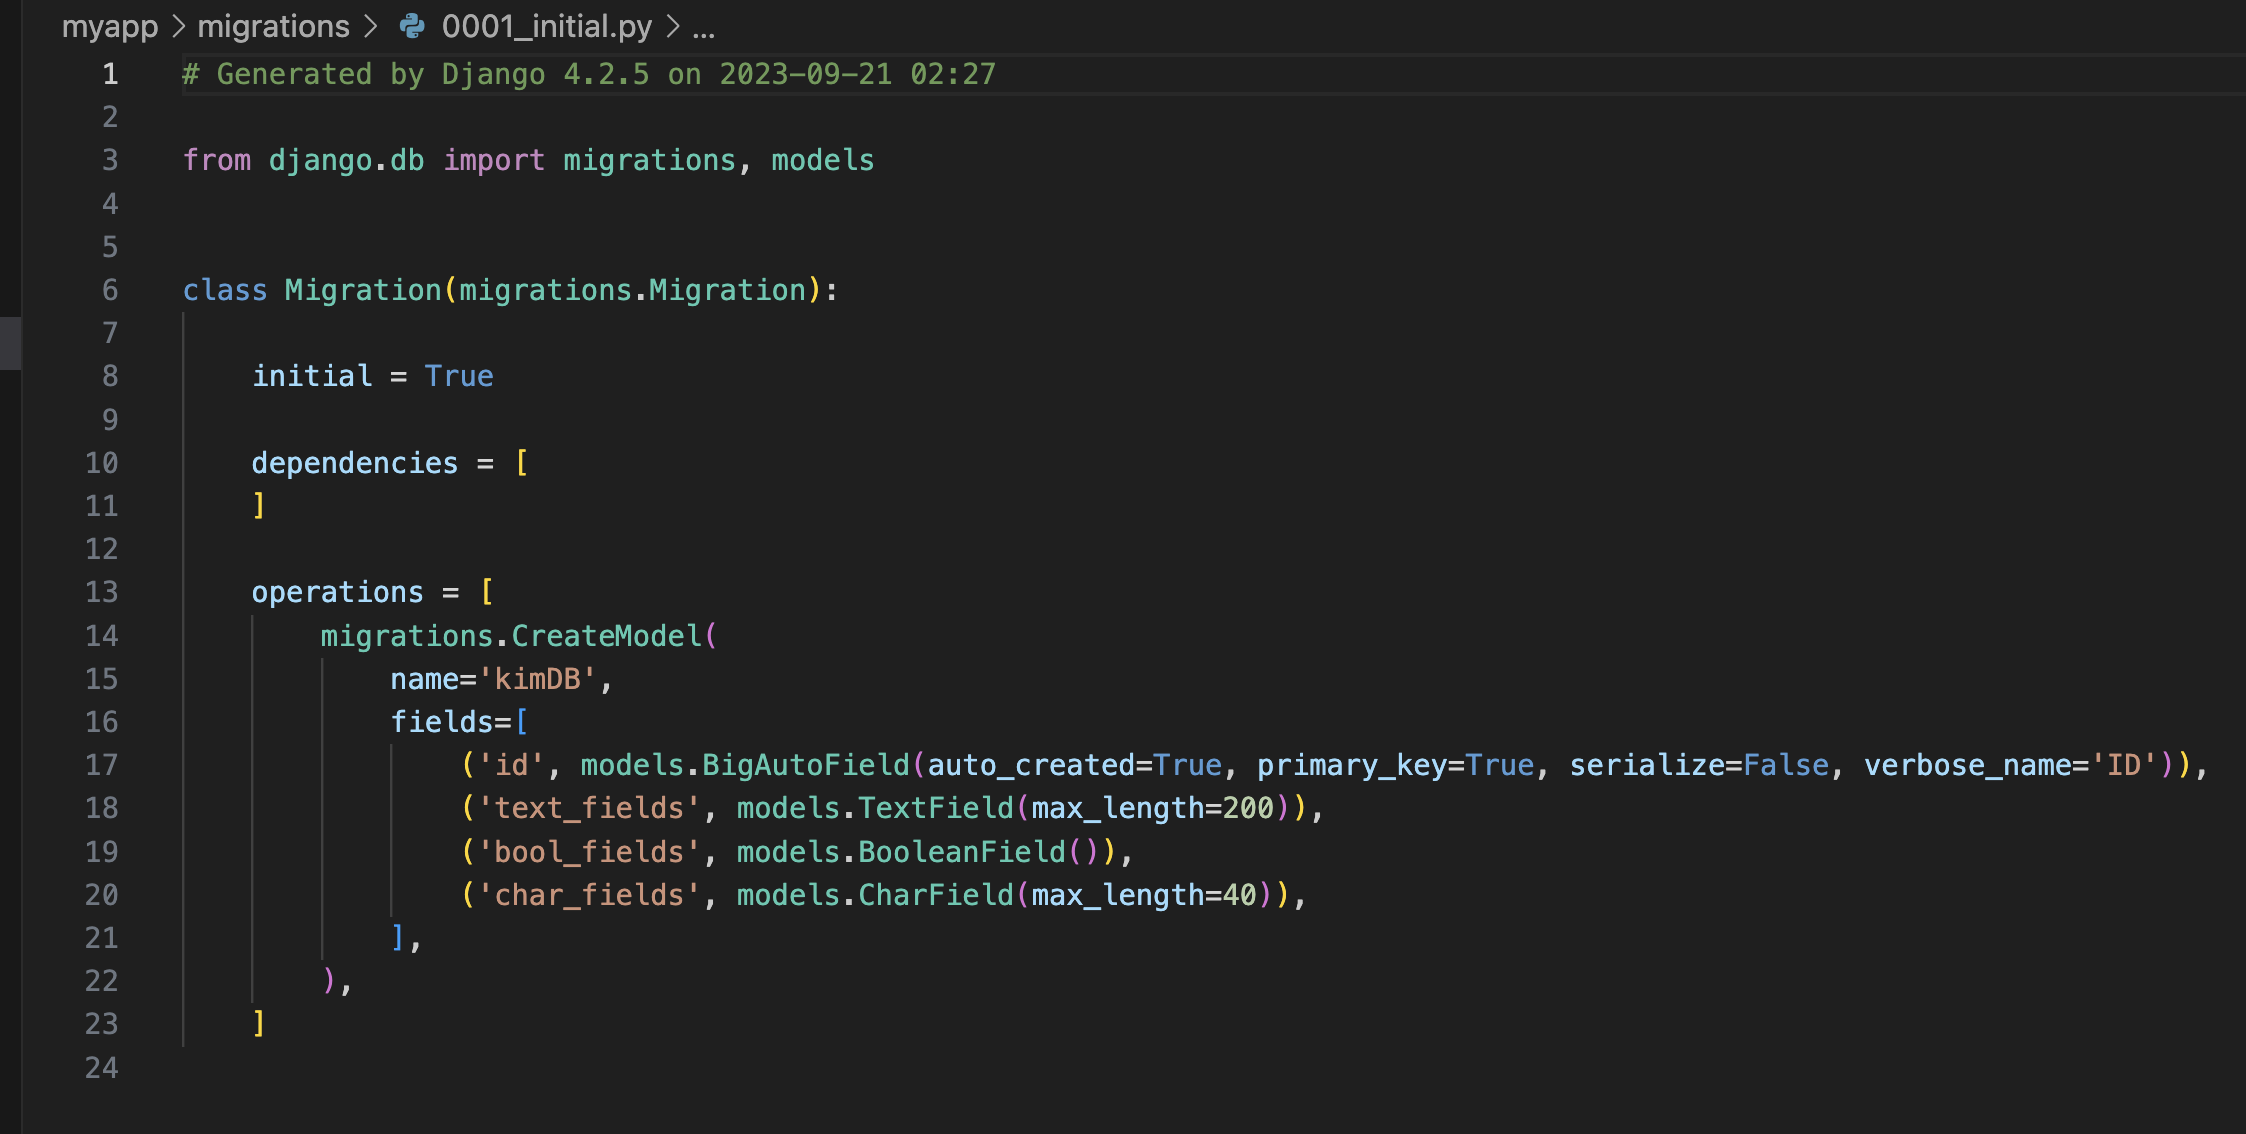This screenshot has height=1134, width=2246.
Task: Click 'BigAutoField' on line 17
Action: 806,765
